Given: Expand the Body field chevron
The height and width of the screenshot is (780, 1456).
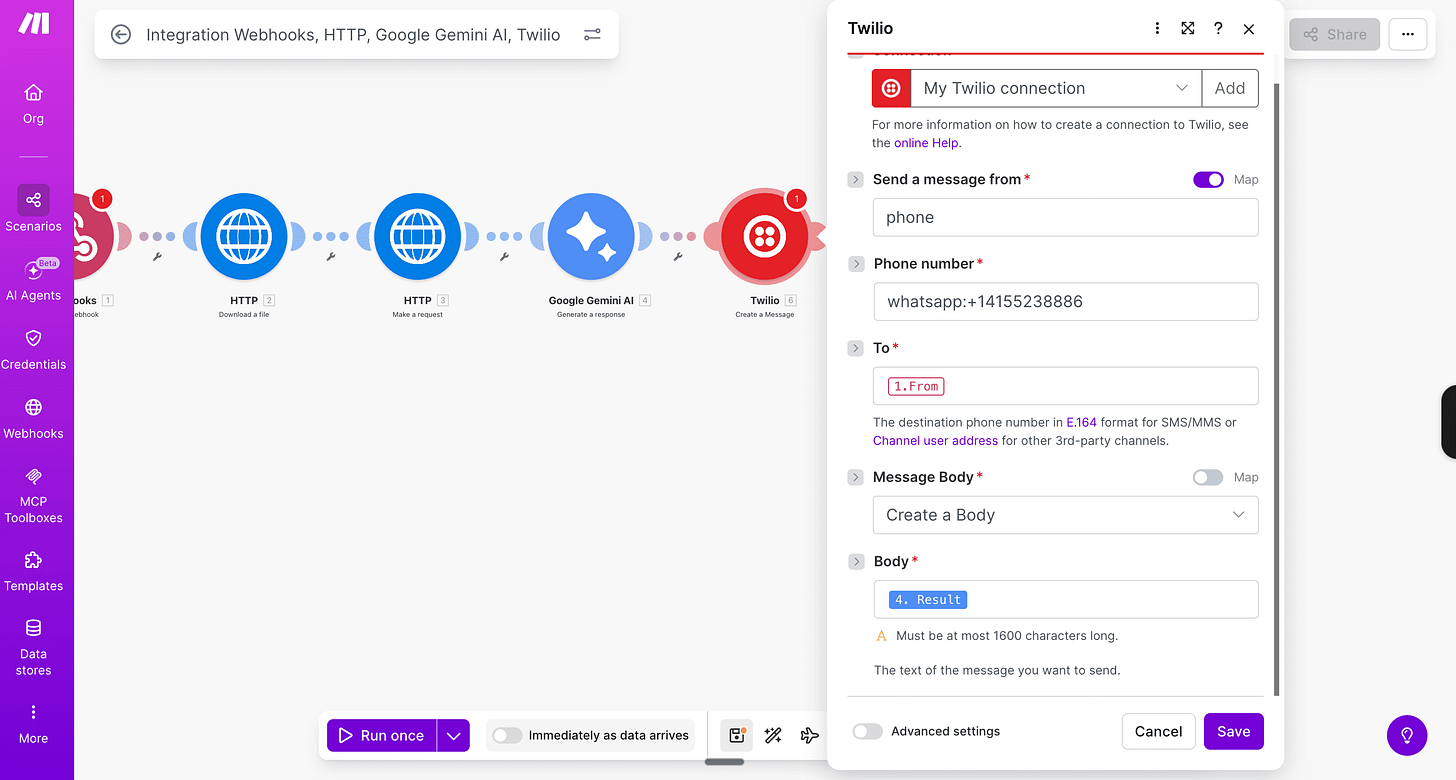Looking at the screenshot, I should 856,562.
